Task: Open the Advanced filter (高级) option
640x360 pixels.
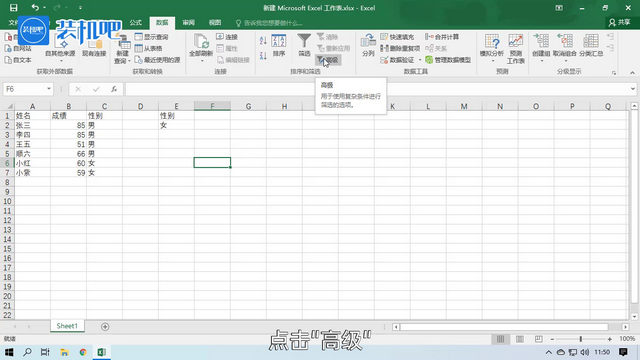Action: pos(328,60)
